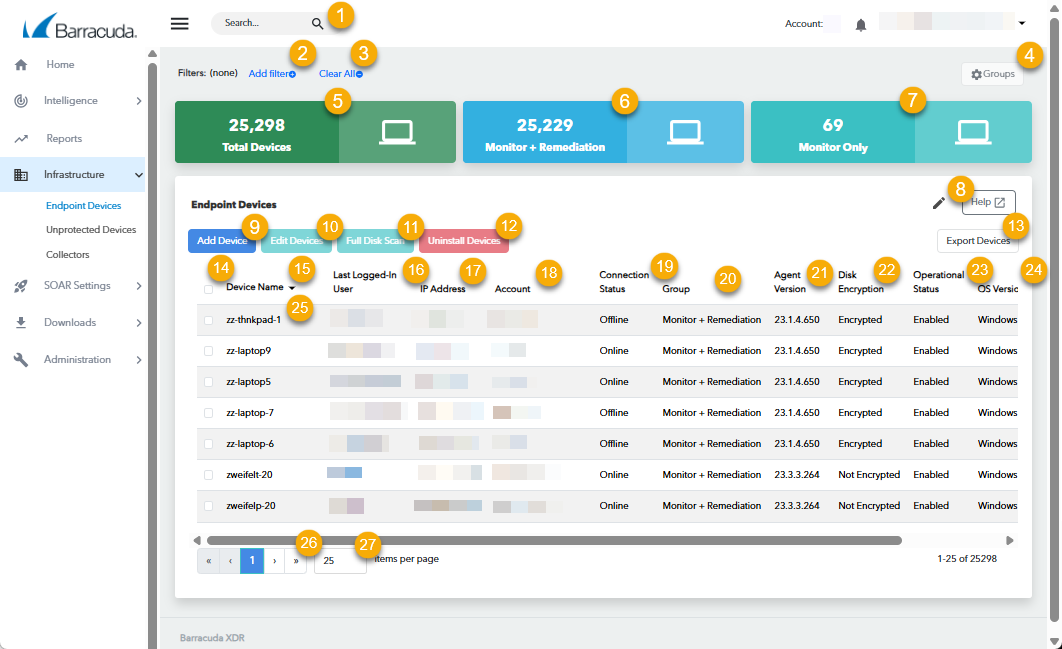
Task: Expand the Administration chevron
Action: pos(139,360)
